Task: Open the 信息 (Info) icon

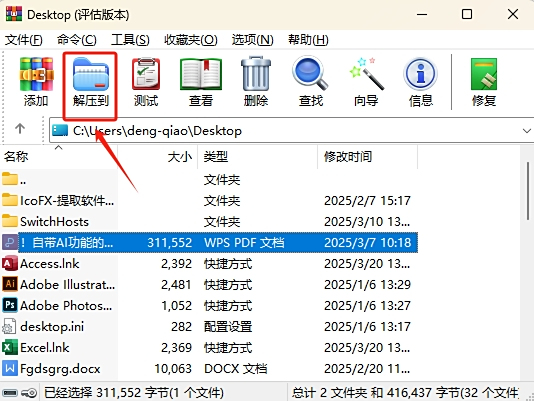Action: click(x=420, y=74)
